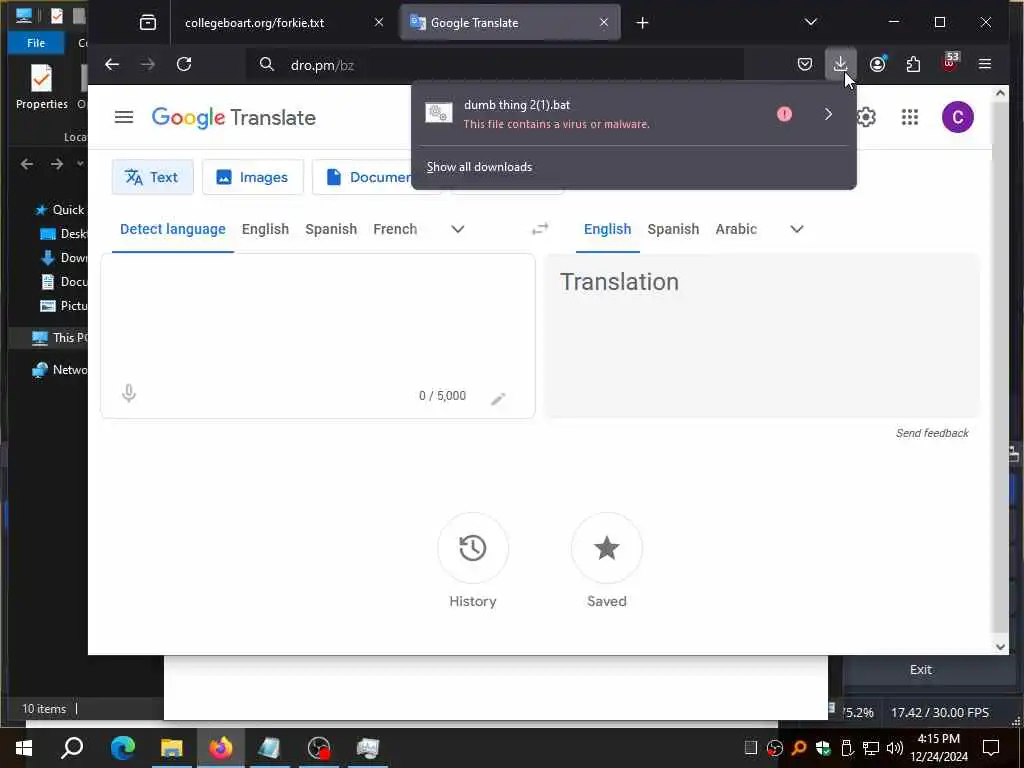Open new Firefox tab
1024x768 pixels.
pos(642,23)
